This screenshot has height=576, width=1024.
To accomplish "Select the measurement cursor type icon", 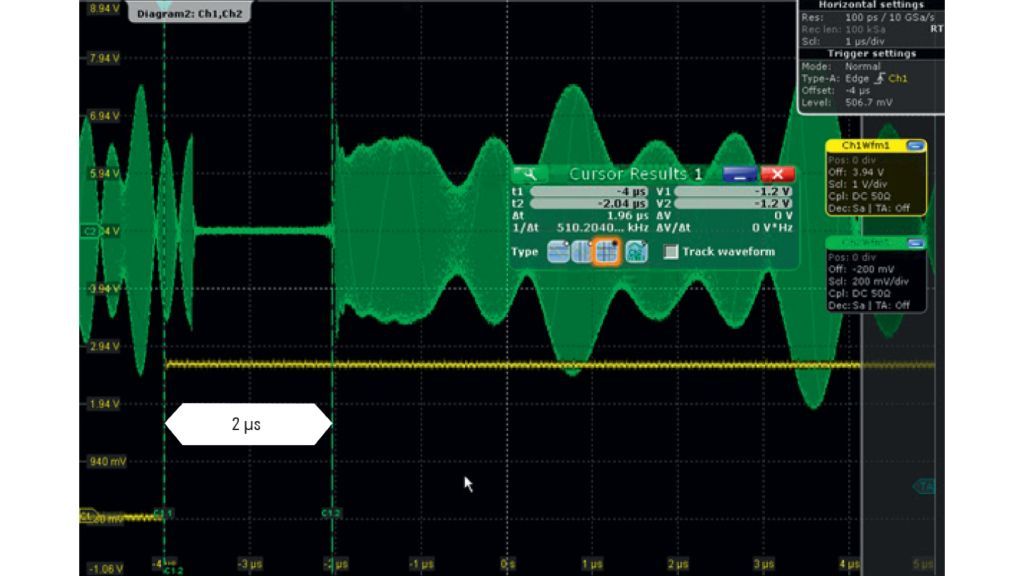I will tap(636, 252).
